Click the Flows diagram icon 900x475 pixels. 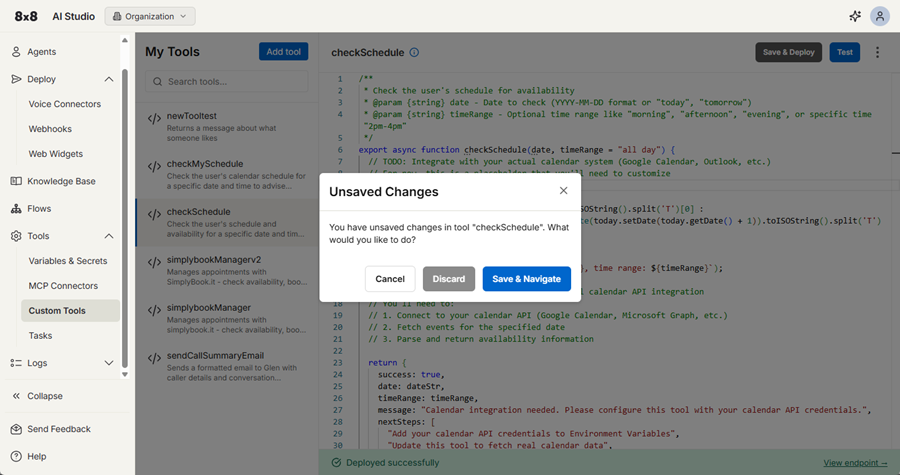coord(16,209)
